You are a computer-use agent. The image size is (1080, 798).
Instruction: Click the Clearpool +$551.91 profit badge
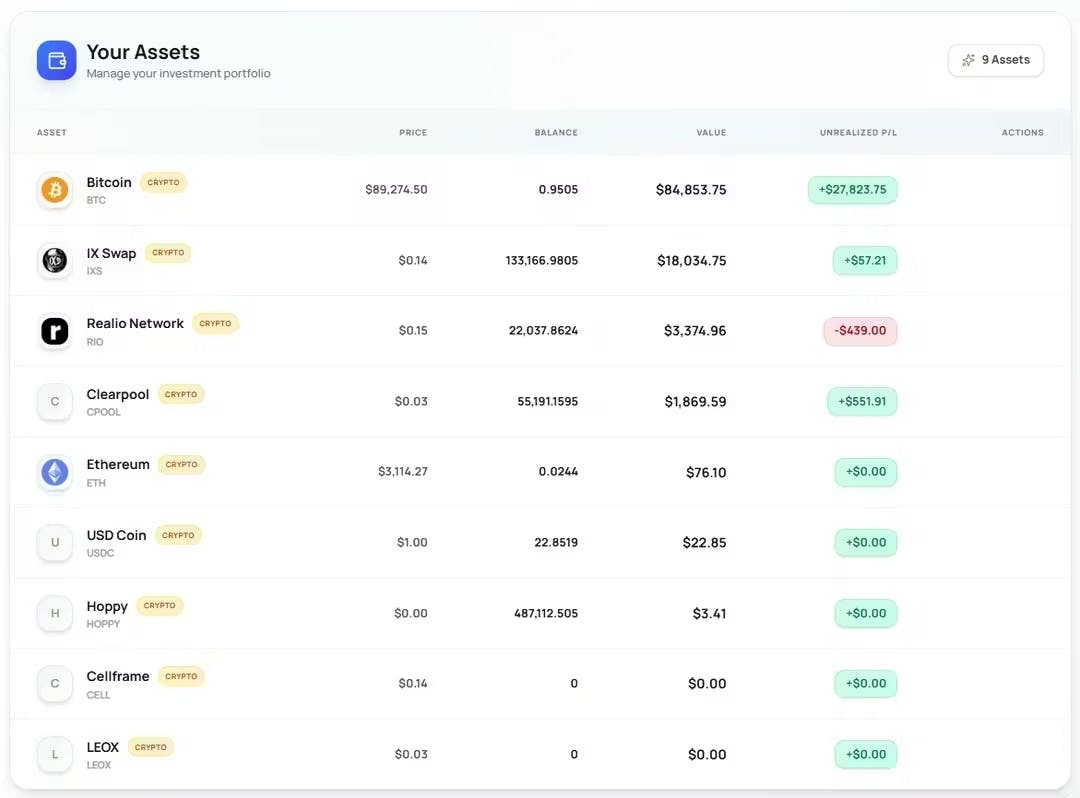862,401
